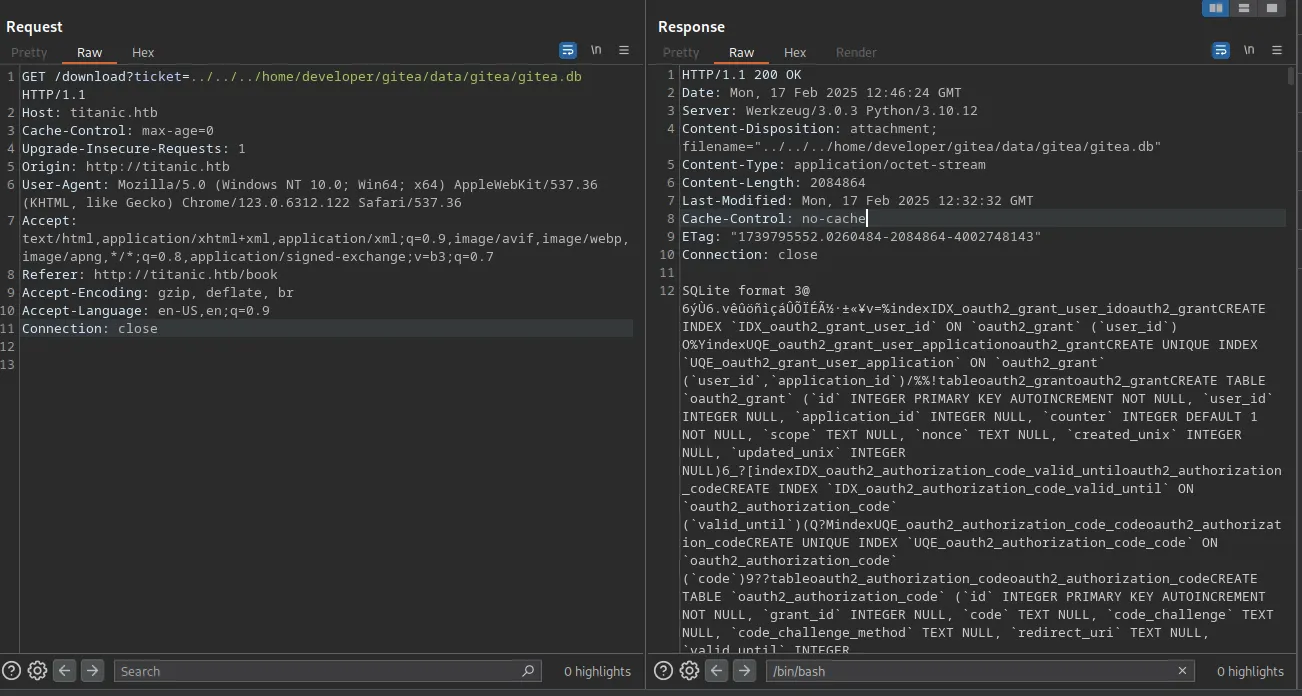
Task: Open help icon under the Request panel
Action: (11, 671)
